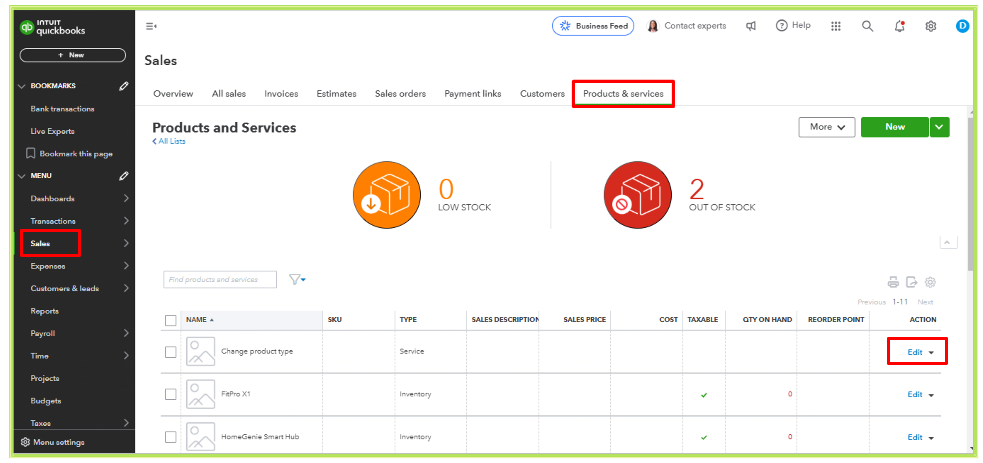
Task: Collapse the MENU section
Action: coord(22,176)
